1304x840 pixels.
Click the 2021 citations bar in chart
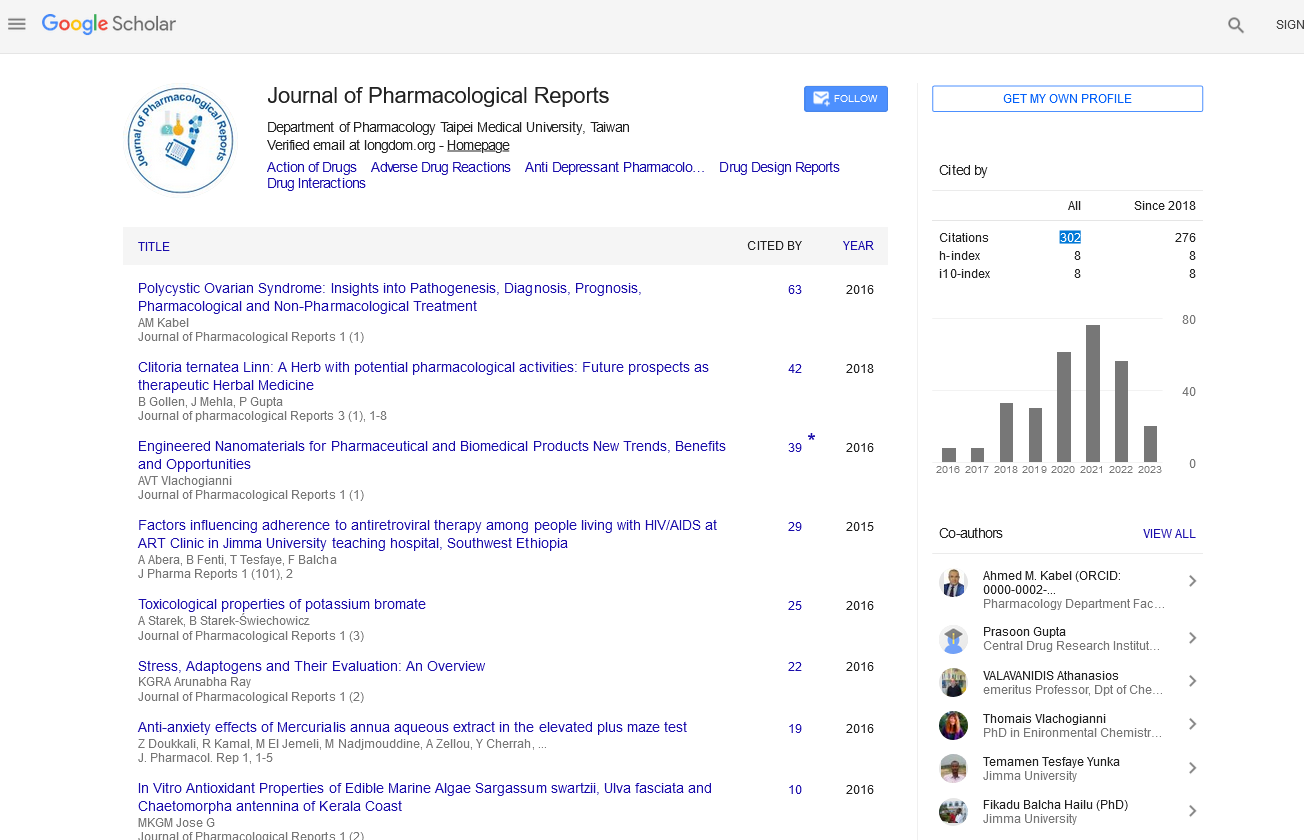[x=1093, y=393]
